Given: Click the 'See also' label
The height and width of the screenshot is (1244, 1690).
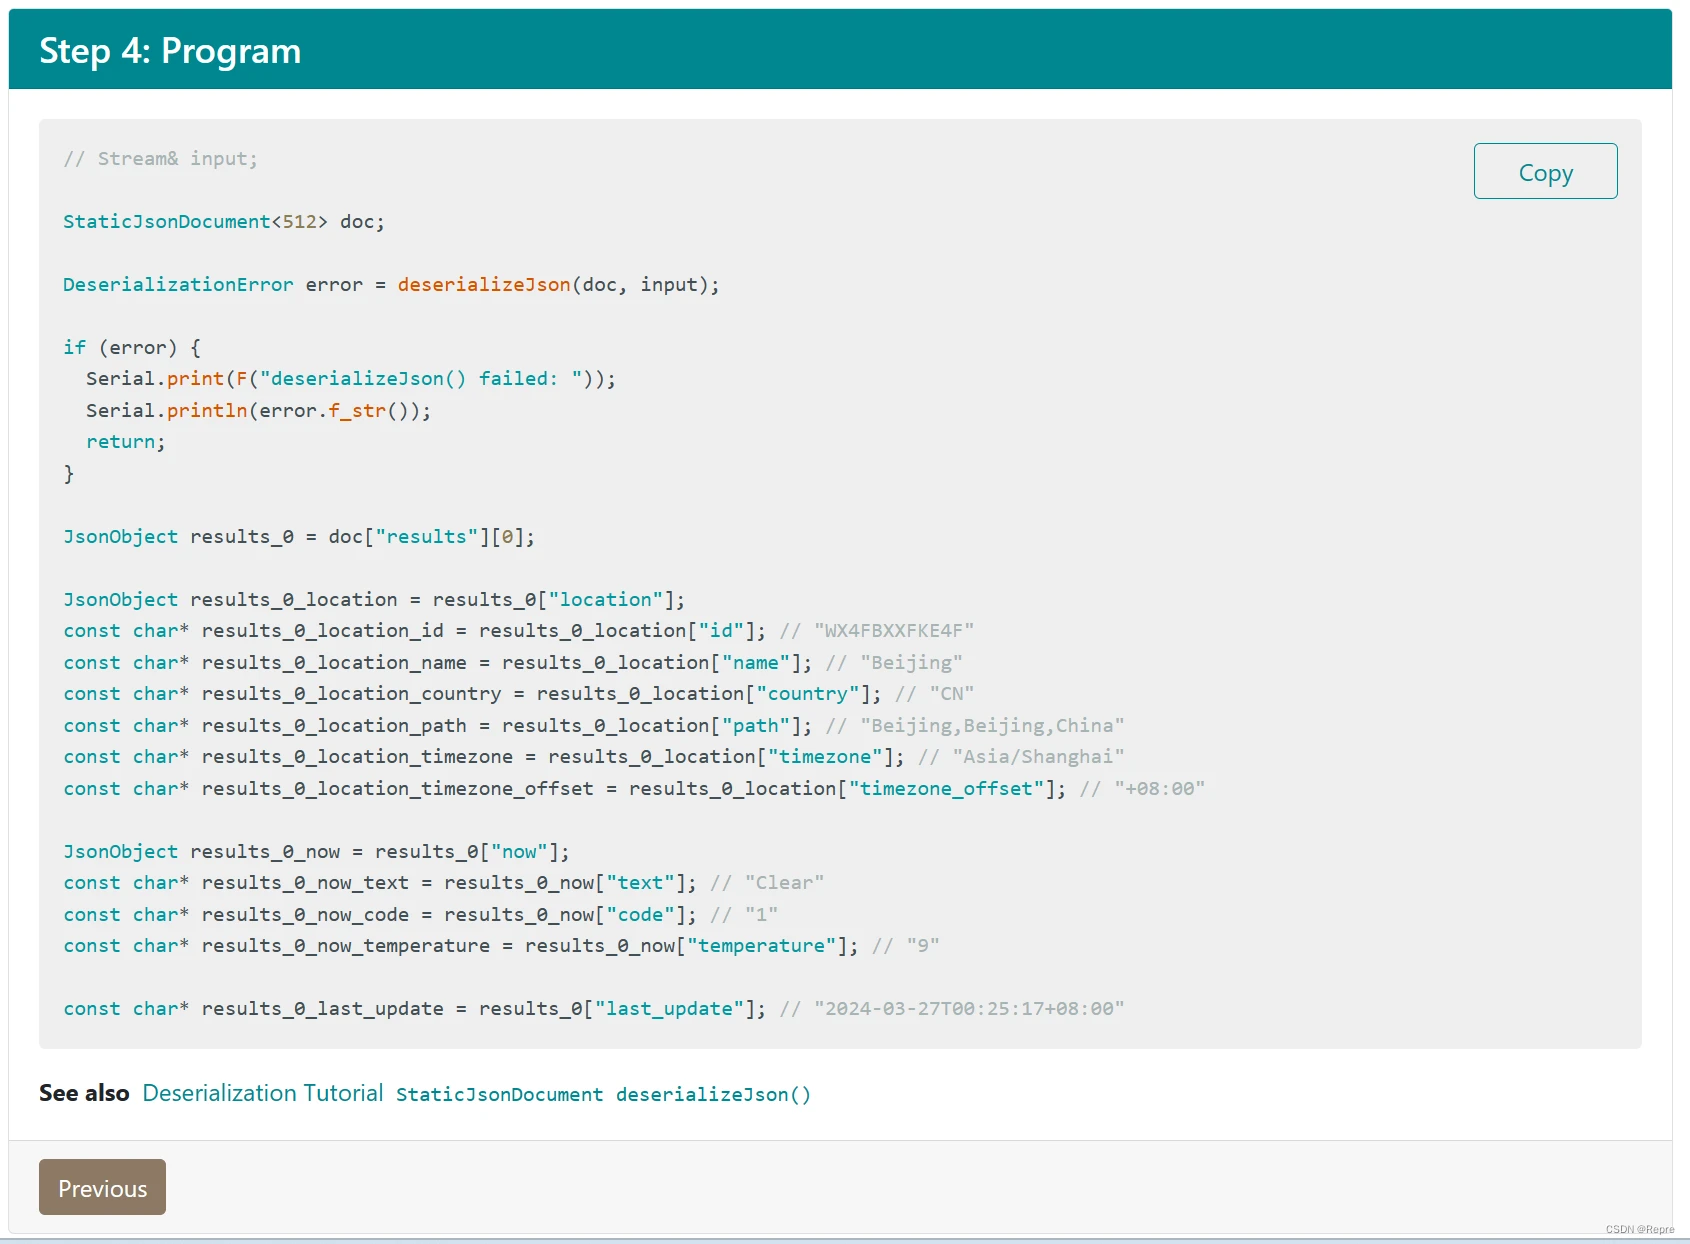Looking at the screenshot, I should [84, 1093].
